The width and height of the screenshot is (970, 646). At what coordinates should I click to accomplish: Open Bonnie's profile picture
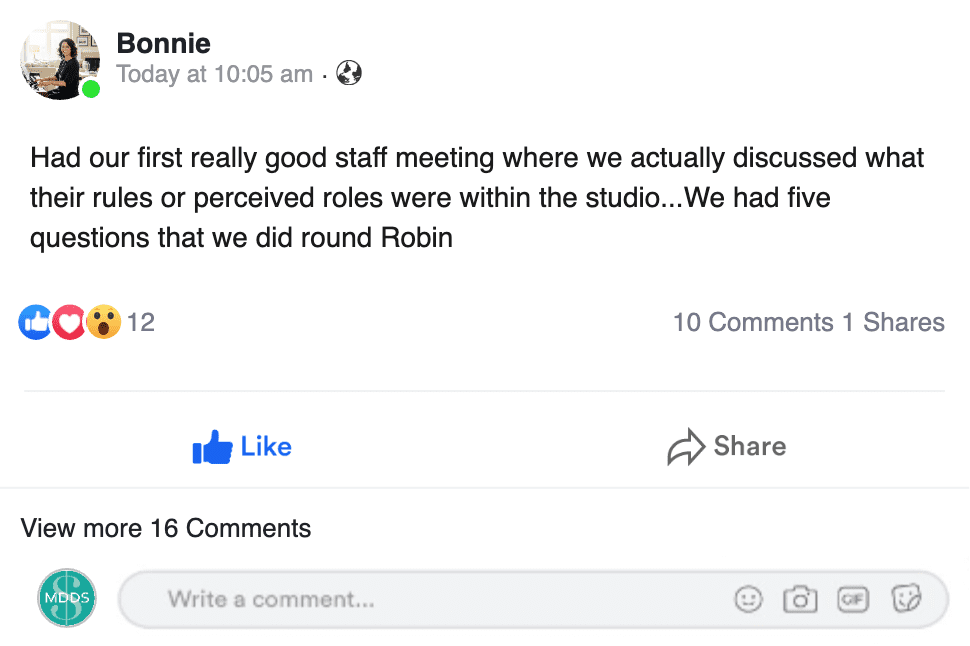60,60
